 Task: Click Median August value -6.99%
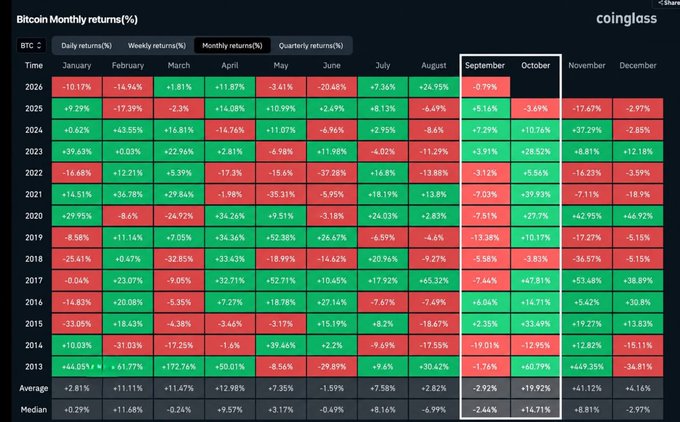(x=434, y=409)
